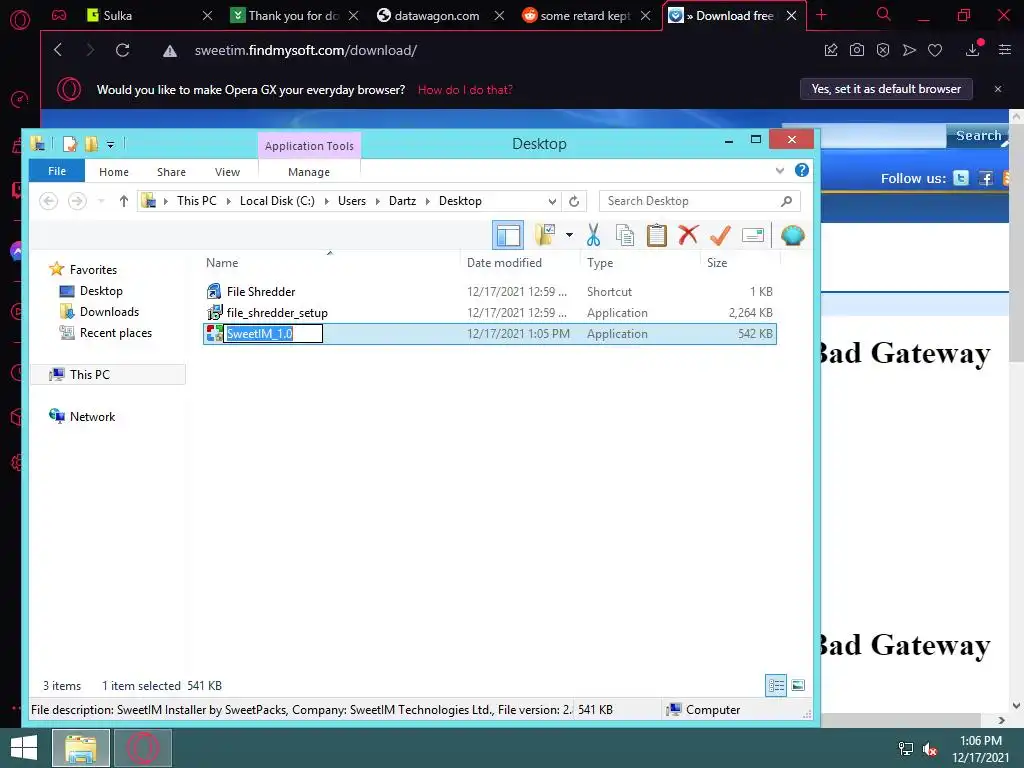Open the Home ribbon tab
This screenshot has width=1024, height=768.
(114, 172)
